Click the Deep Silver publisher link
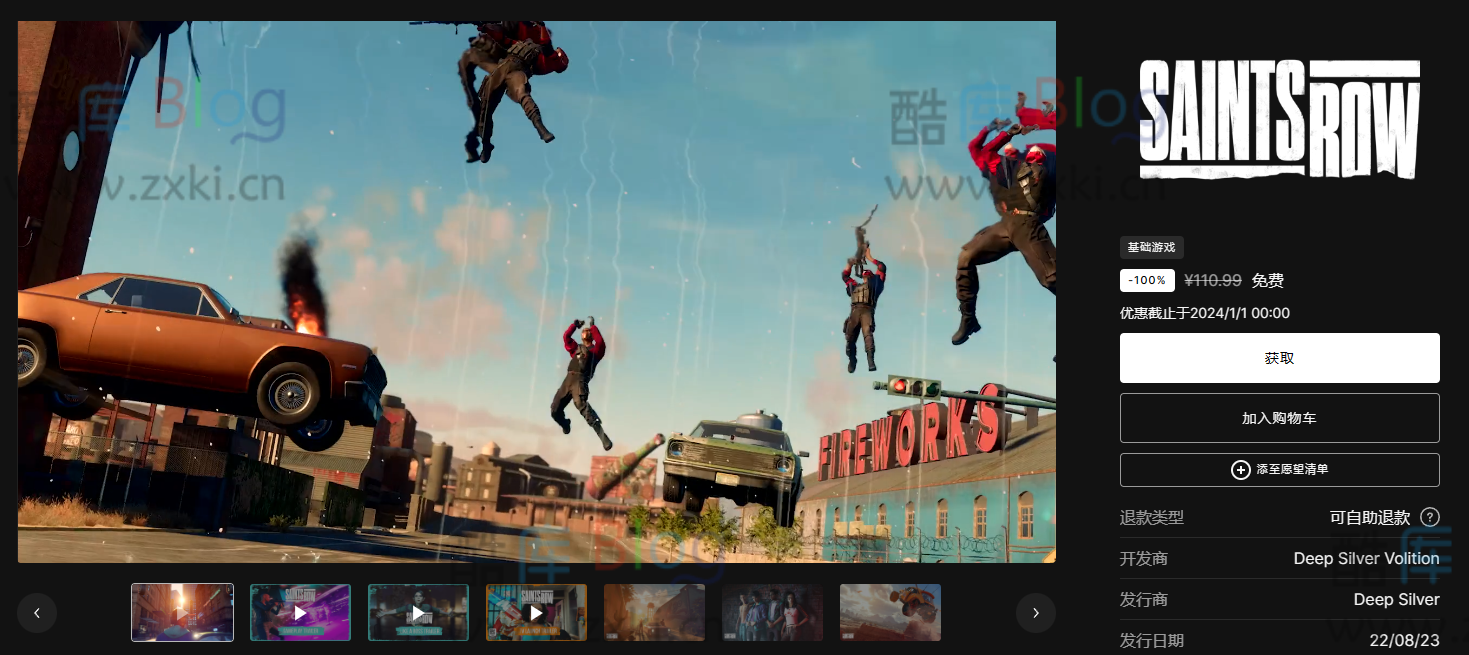Viewport: 1469px width, 655px height. pos(1396,600)
